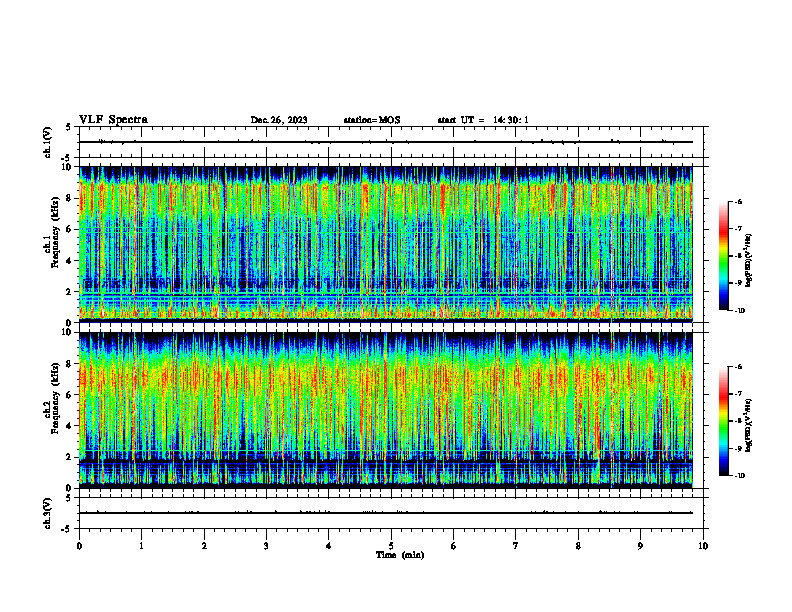Click the "VLF Spectra" plot title

(x=113, y=120)
